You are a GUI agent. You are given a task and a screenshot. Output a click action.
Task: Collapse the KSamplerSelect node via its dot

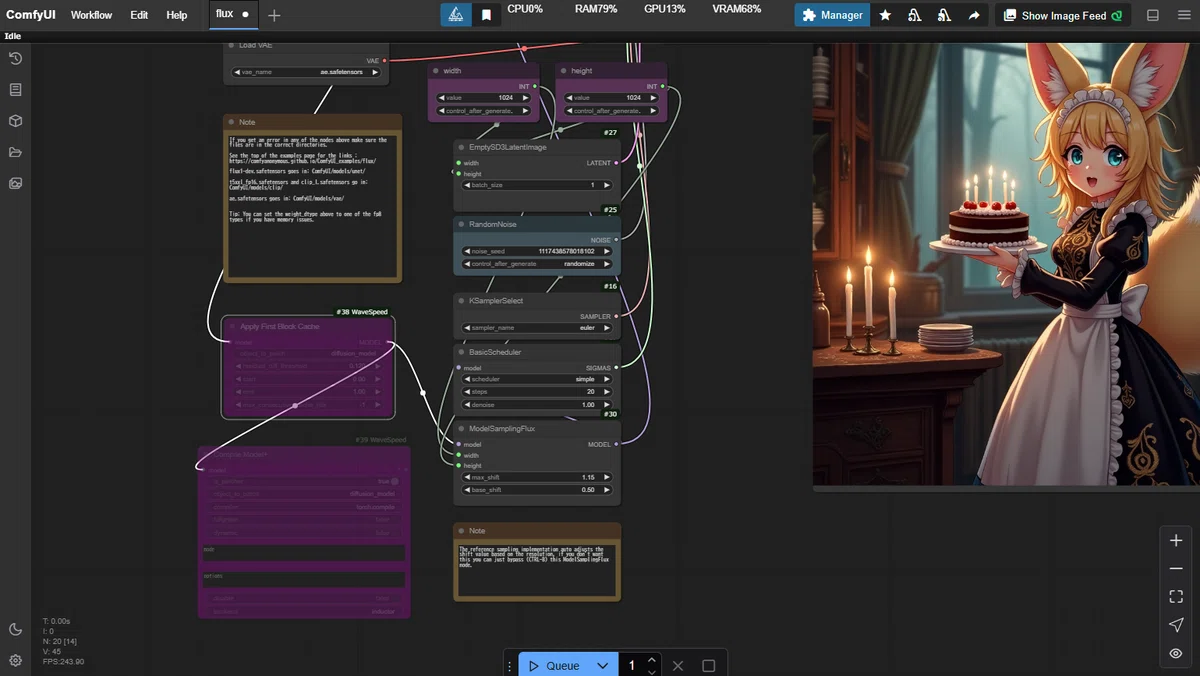[x=461, y=300]
